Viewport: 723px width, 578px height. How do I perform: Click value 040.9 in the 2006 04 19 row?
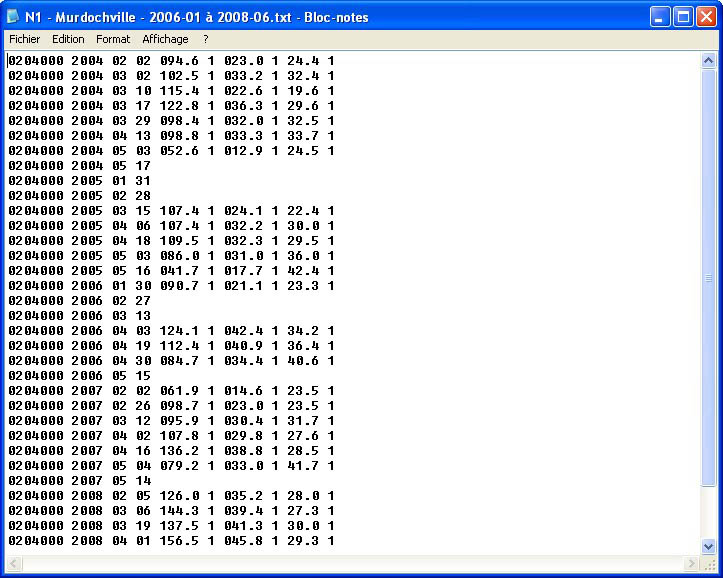click(x=243, y=346)
